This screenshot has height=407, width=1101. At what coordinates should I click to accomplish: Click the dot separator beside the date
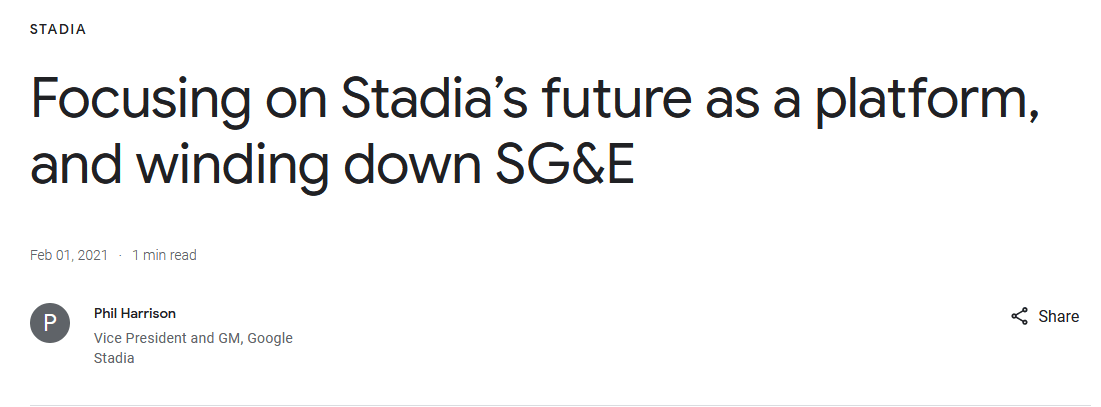[x=120, y=255]
